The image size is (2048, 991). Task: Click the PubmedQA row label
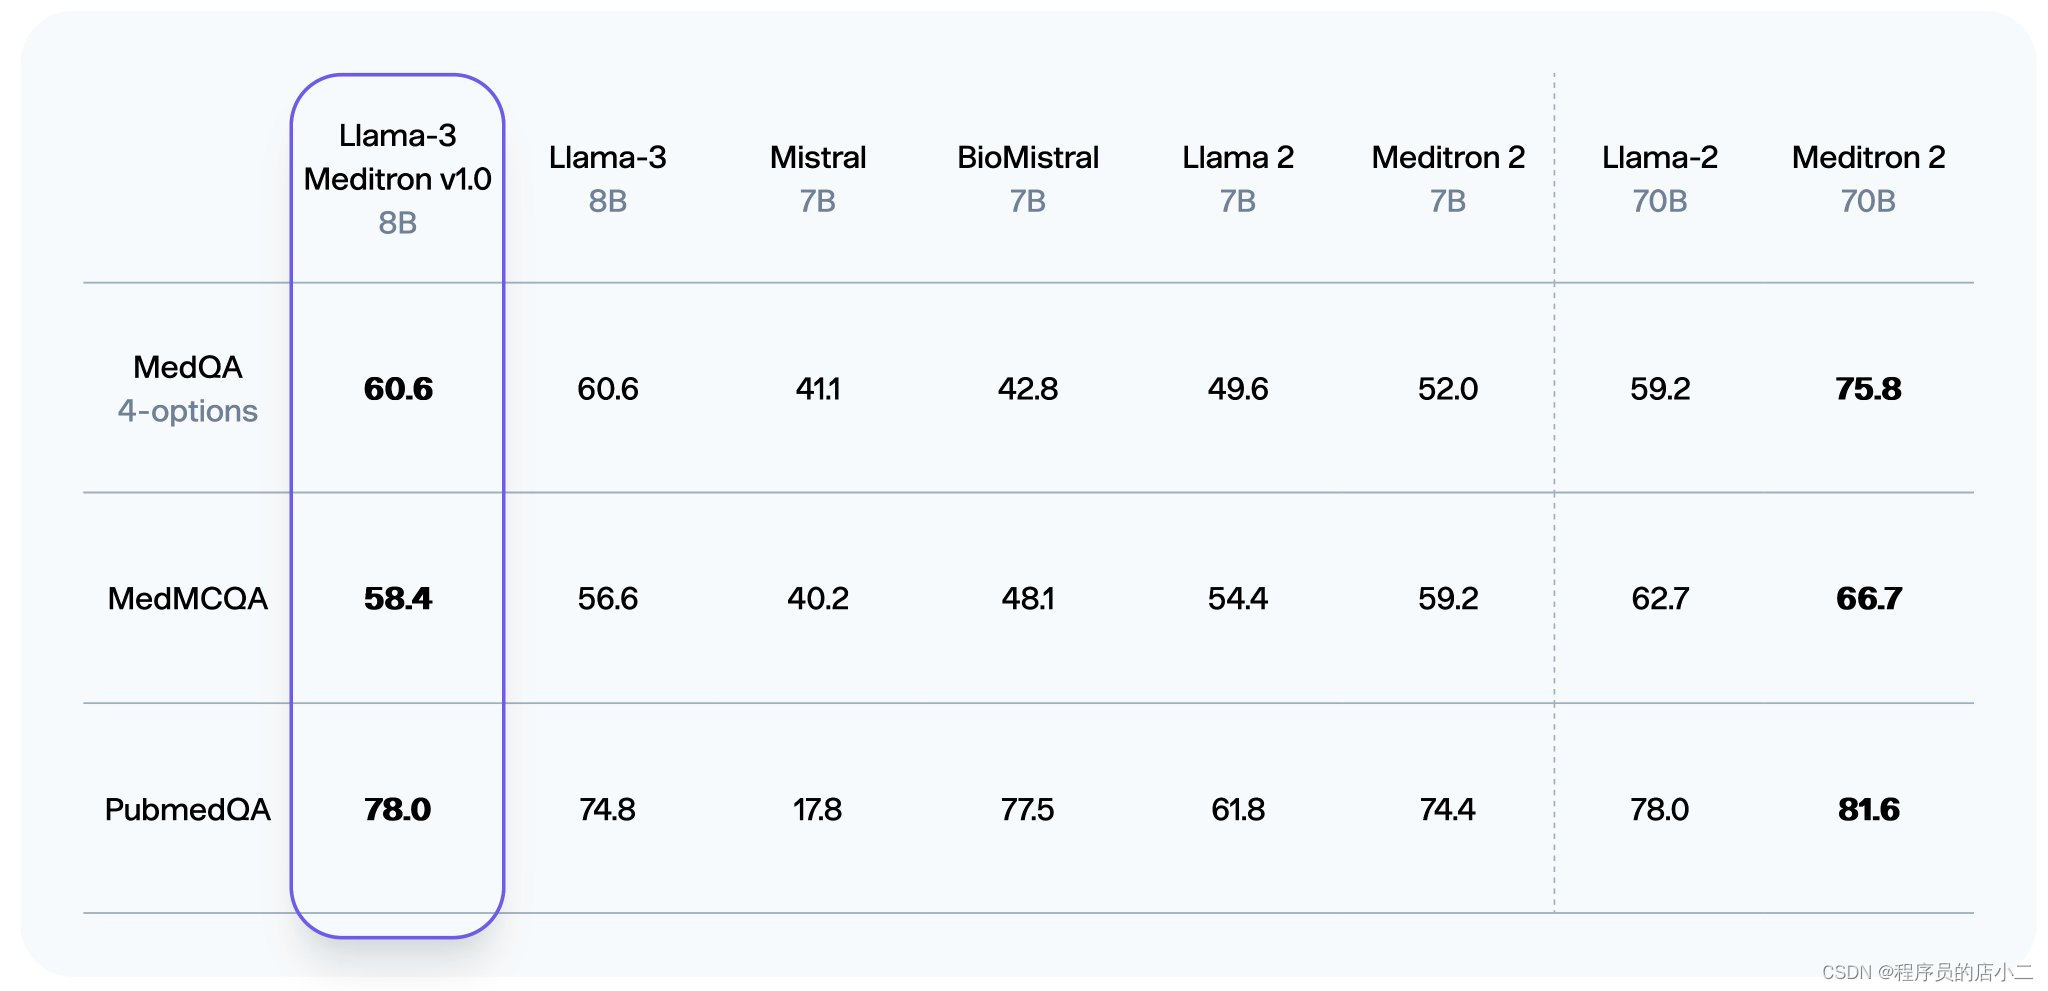[x=188, y=809]
